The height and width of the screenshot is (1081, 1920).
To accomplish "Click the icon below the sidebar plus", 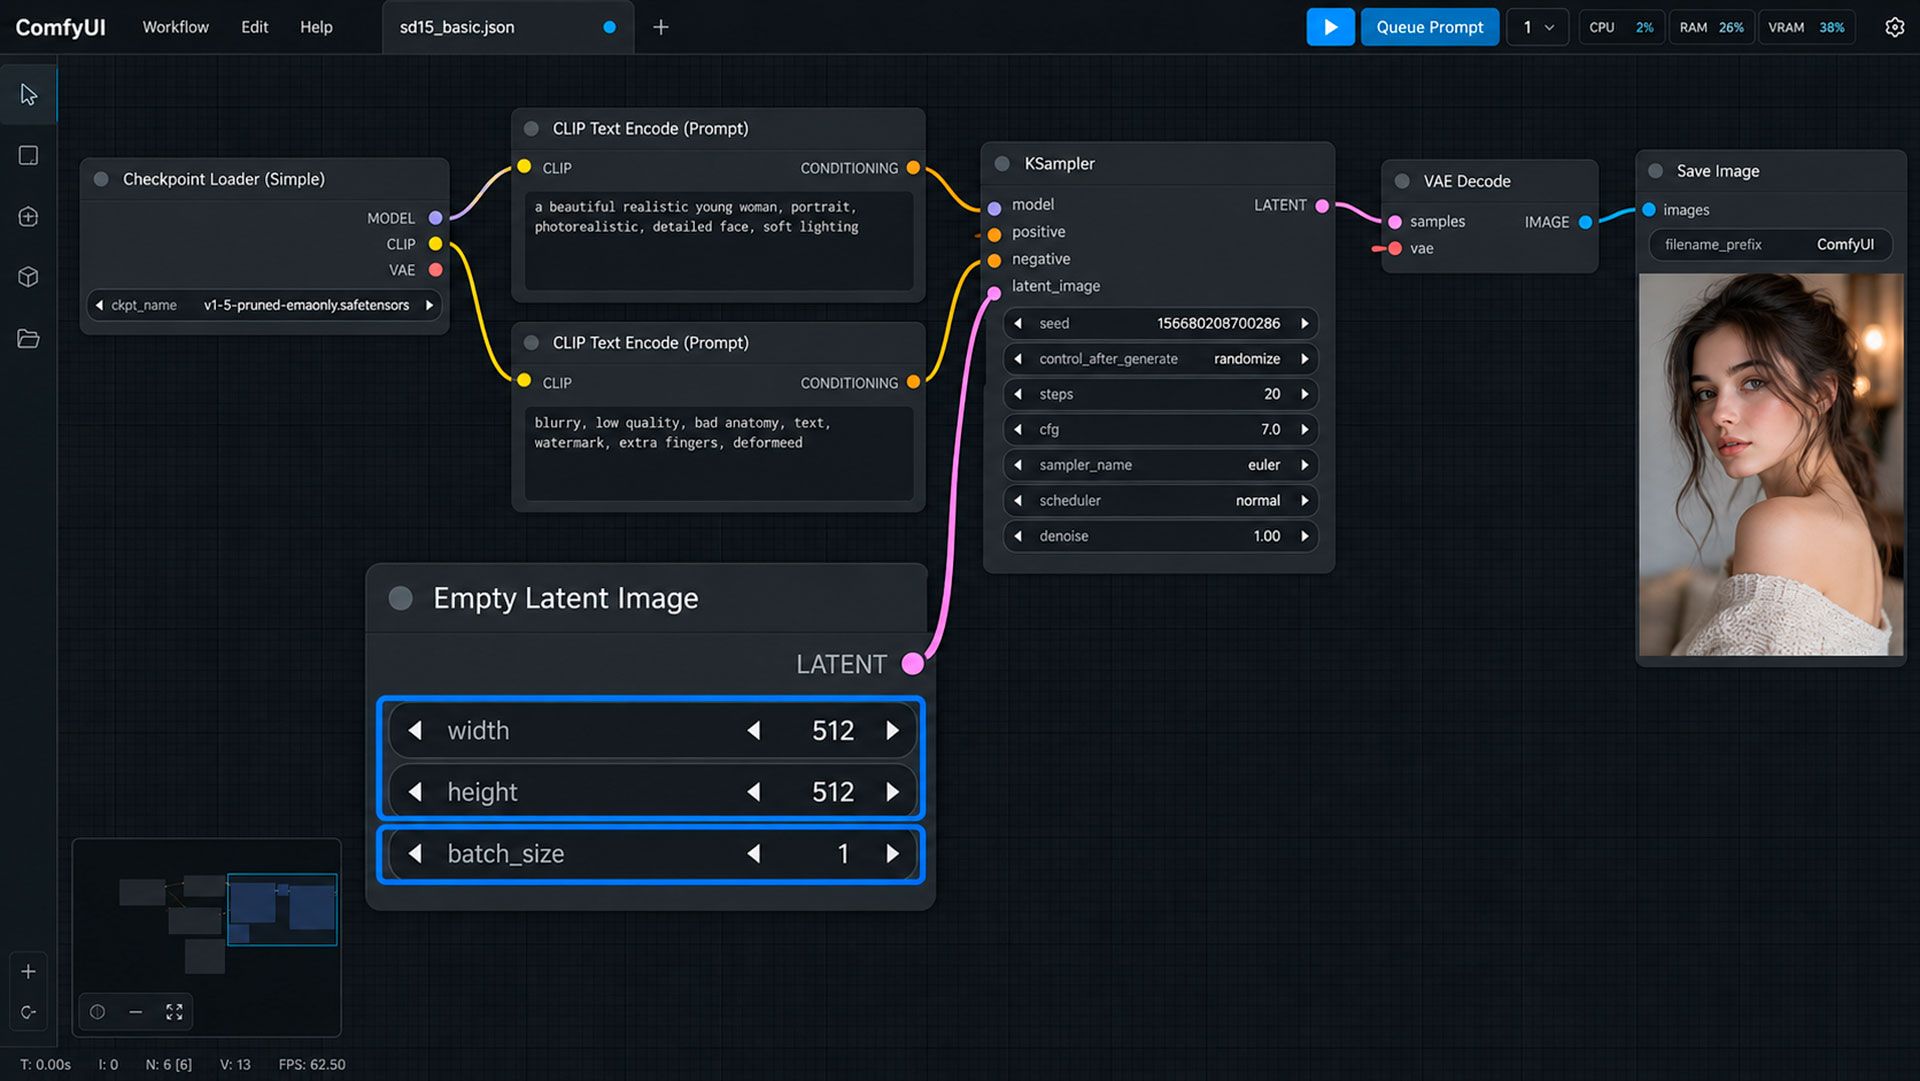I will tap(28, 1012).
